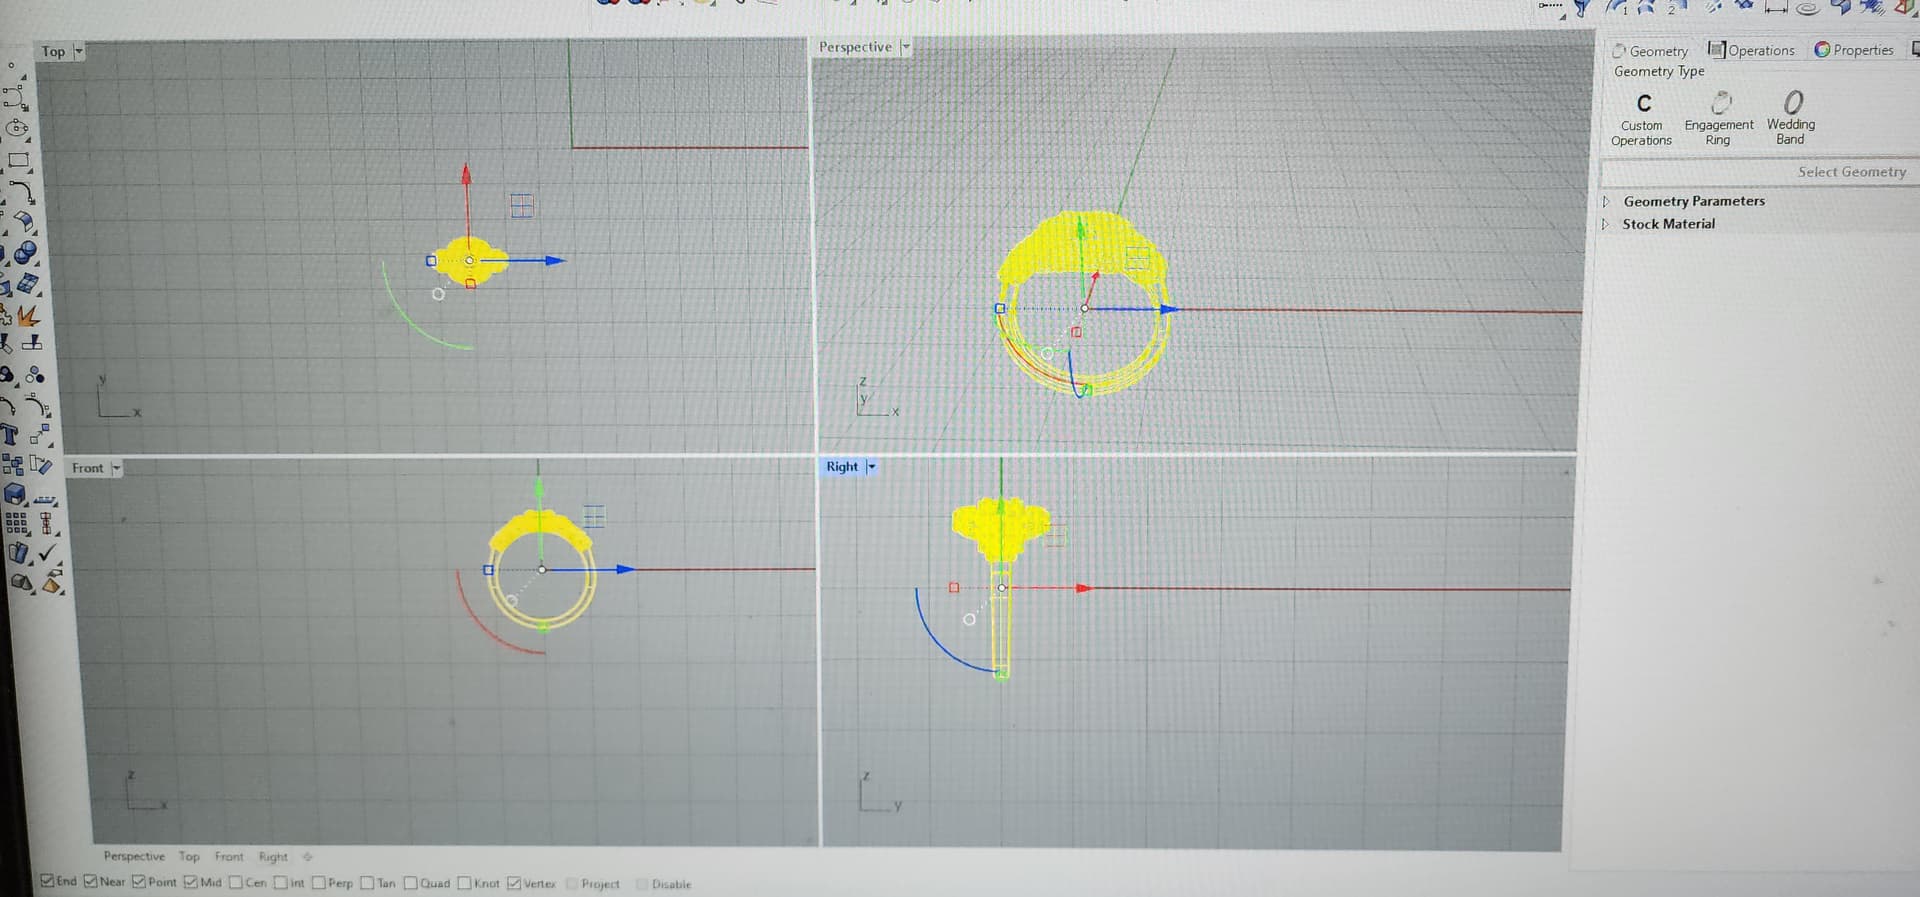Image resolution: width=1920 pixels, height=897 pixels.
Task: Toggle the Disable osnap checkbox
Action: tap(642, 884)
